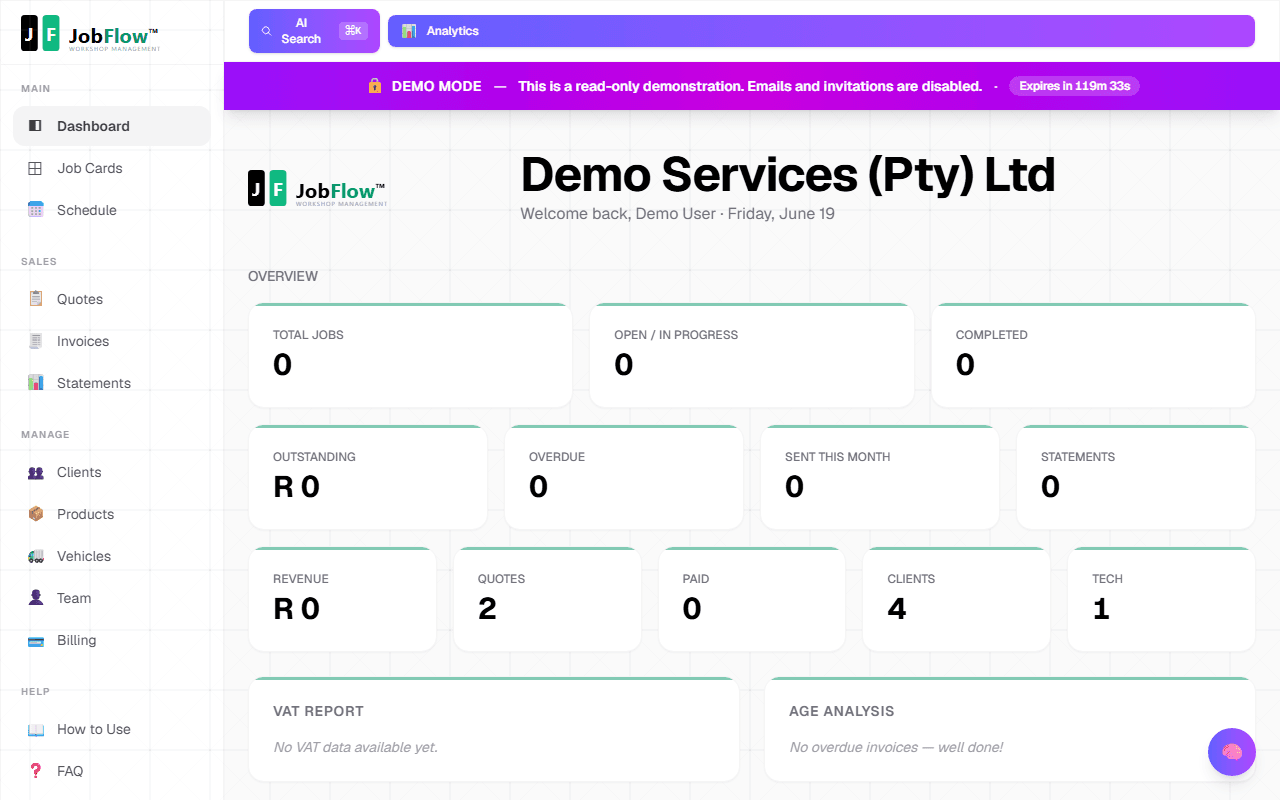Click the magnifier icon in AI Search
This screenshot has height=800, width=1280.
click(x=266, y=31)
